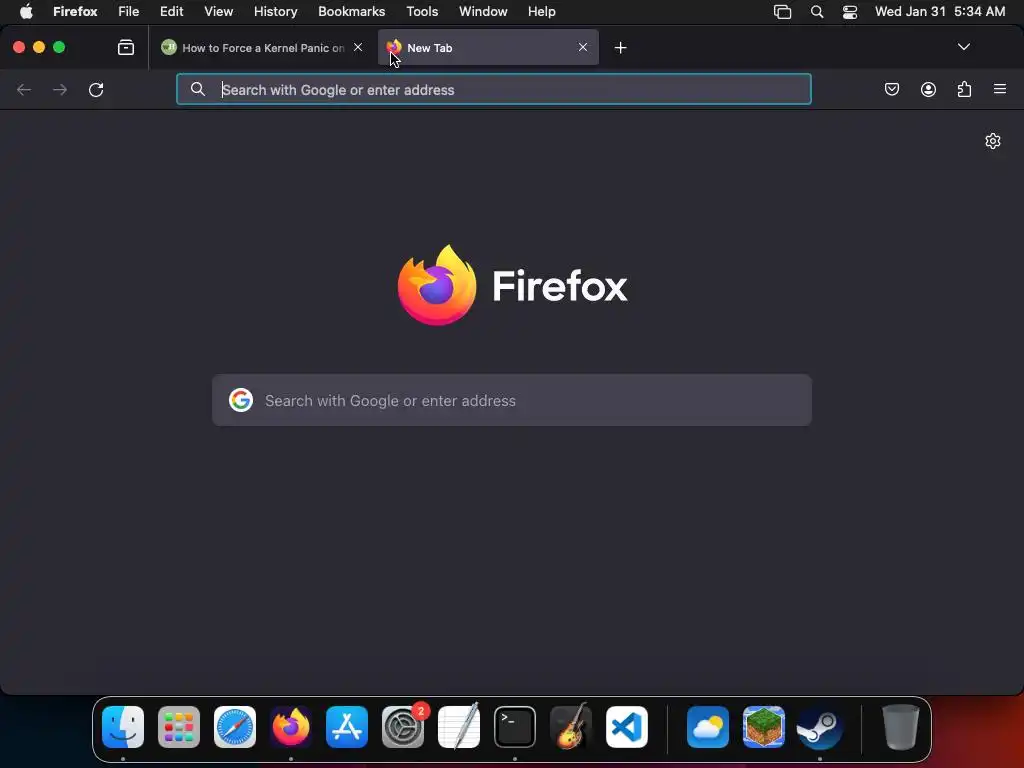The height and width of the screenshot is (768, 1024).
Task: Open the View menu
Action: pos(219,12)
